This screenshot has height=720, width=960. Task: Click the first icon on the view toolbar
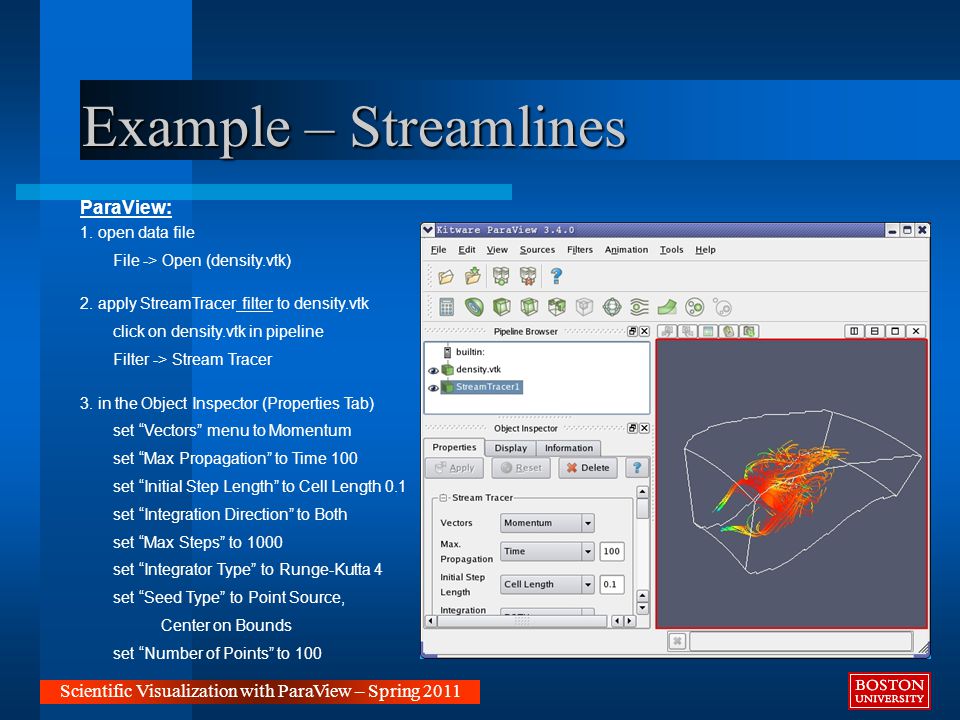[667, 331]
